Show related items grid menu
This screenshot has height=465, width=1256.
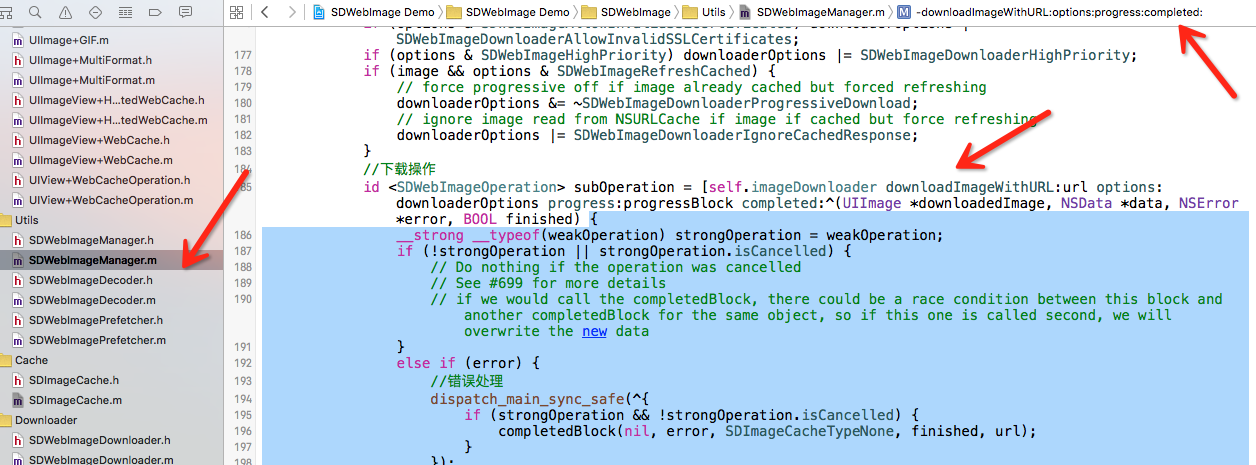click(x=237, y=12)
